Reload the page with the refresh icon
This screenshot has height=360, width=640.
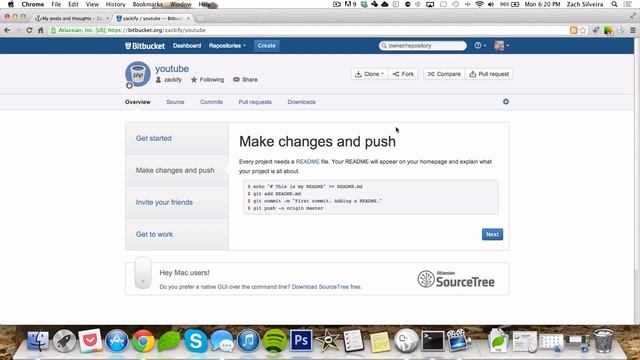(29, 30)
